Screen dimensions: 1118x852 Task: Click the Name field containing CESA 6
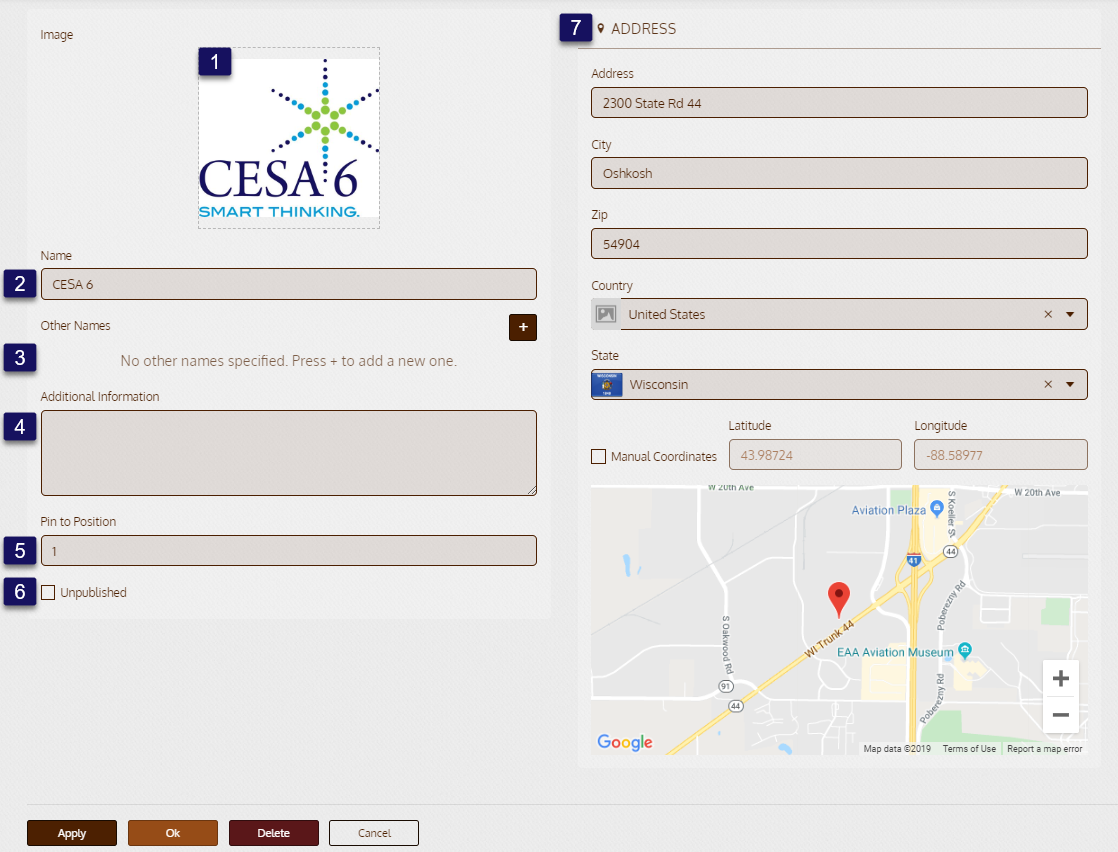pos(289,284)
